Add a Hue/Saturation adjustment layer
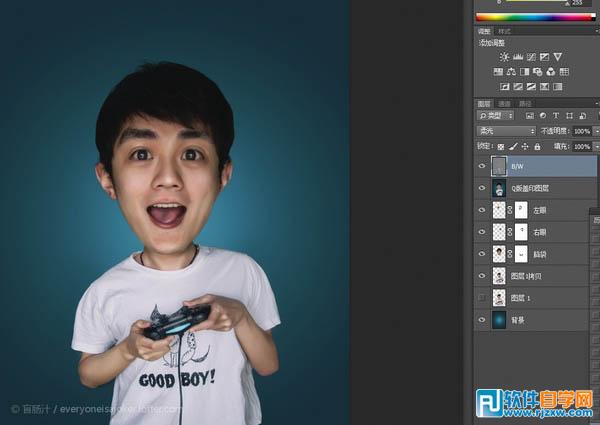This screenshot has width=600, height=425. click(498, 72)
